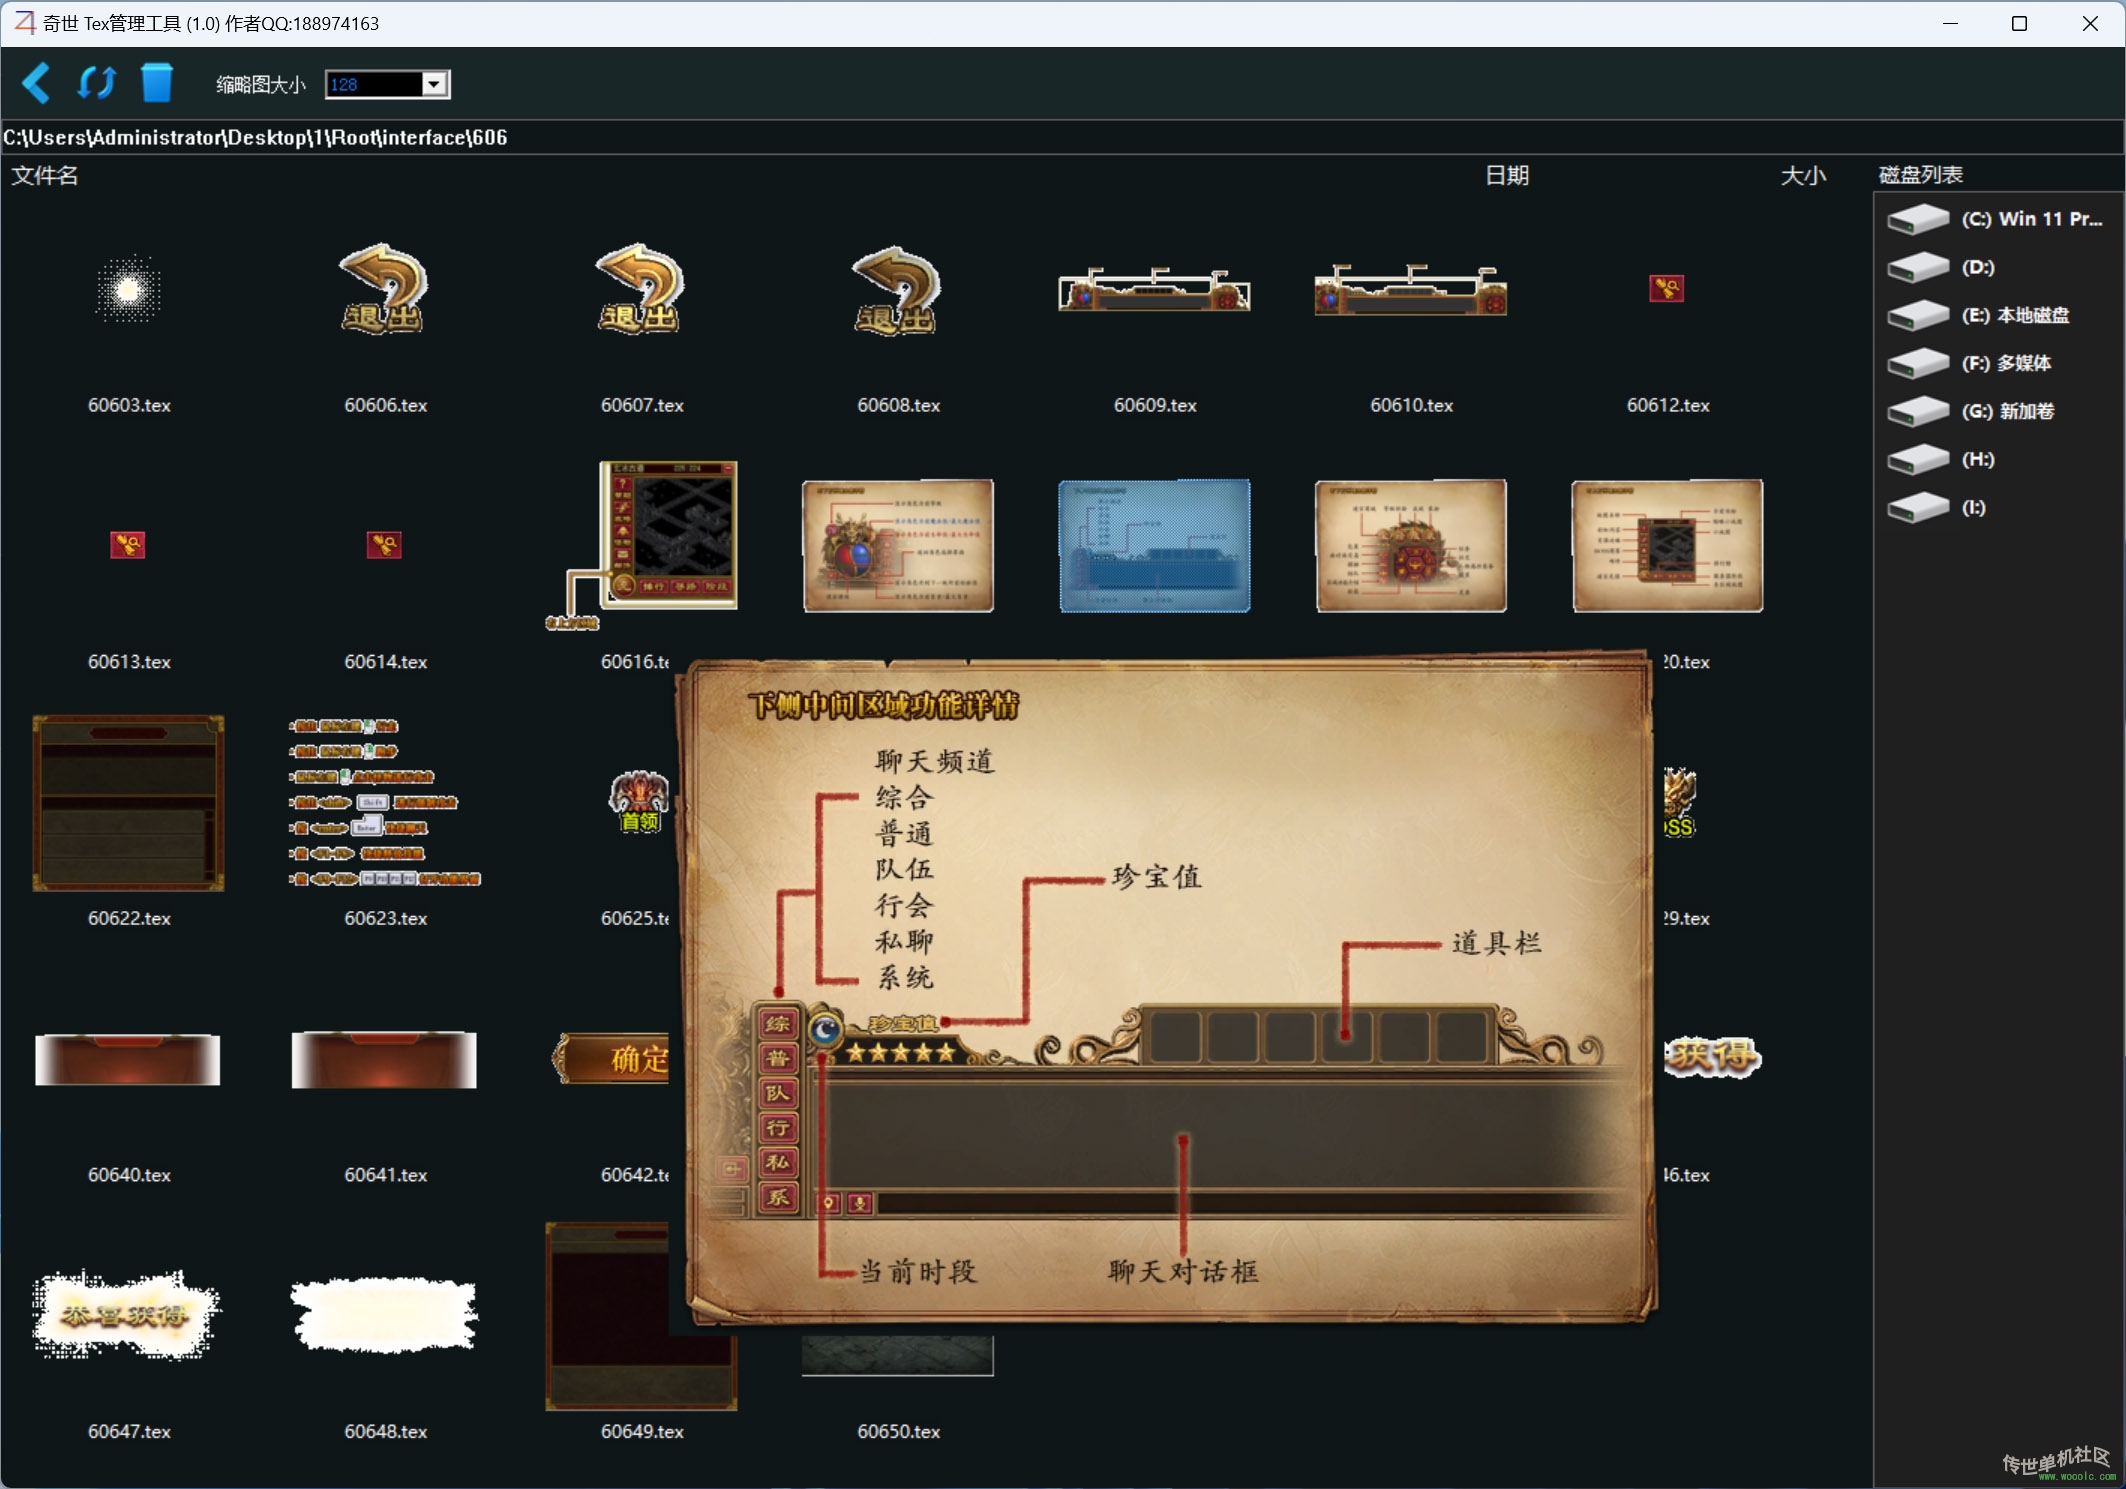Viewport: 2126px width, 1489px height.
Task: Select the 60613.tex red icon thumbnail
Action: (128, 545)
